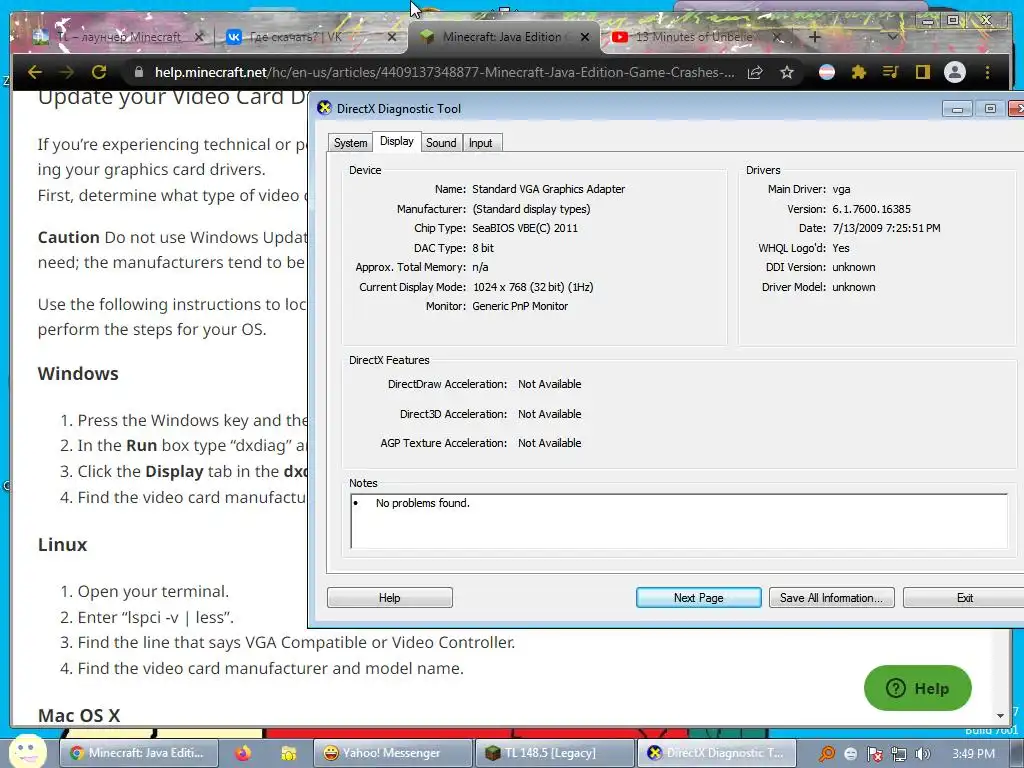Click the Start button face icon
Screen dimensions: 1024x768
(27, 752)
